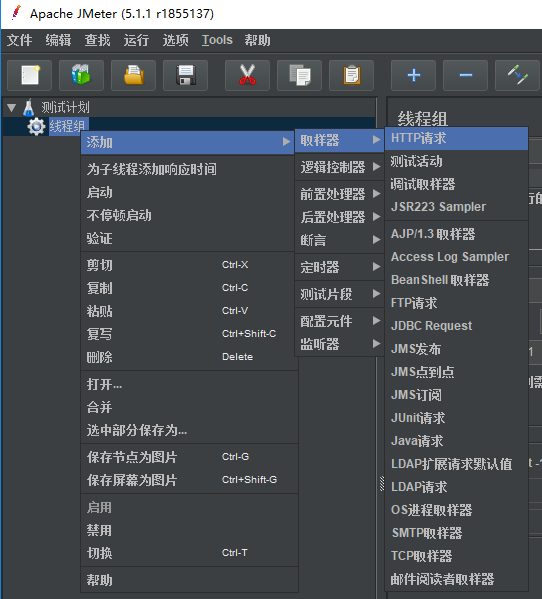Click the Toggle toolbar icon with arrows
542x599 pixels.
coord(517,75)
